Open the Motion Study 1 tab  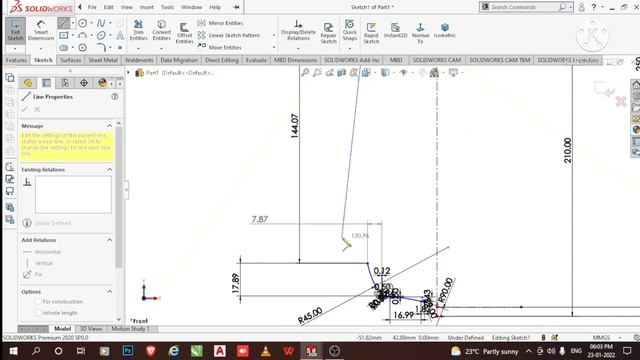131,329
